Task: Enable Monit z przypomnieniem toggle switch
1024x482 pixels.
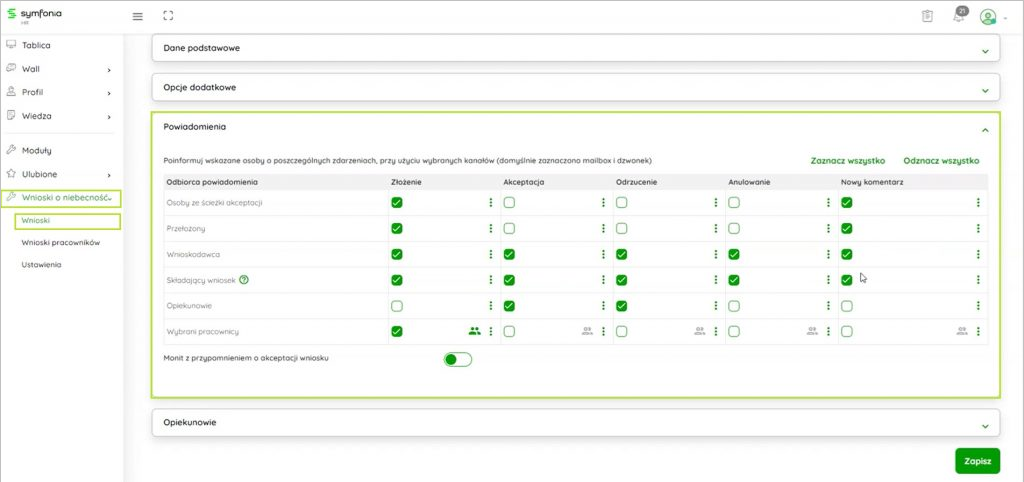Action: (x=457, y=359)
